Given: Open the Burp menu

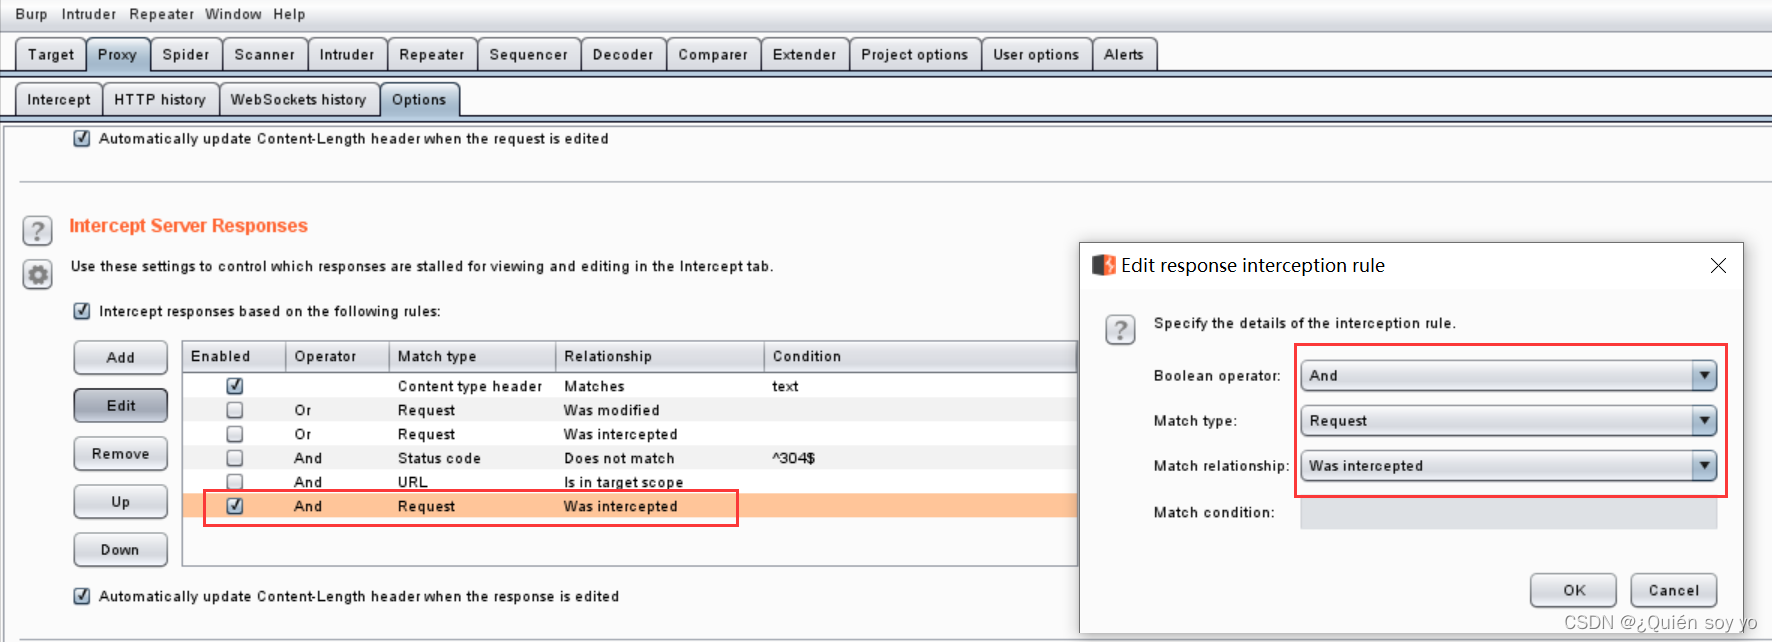Looking at the screenshot, I should [x=31, y=14].
